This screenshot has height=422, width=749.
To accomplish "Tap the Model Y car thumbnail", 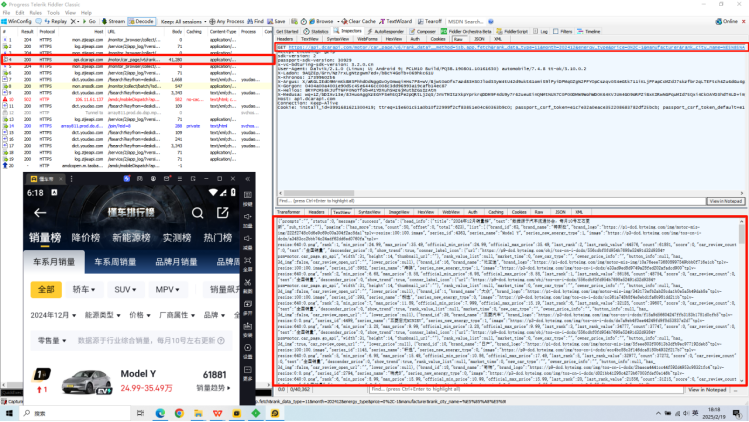I will pos(86,382).
